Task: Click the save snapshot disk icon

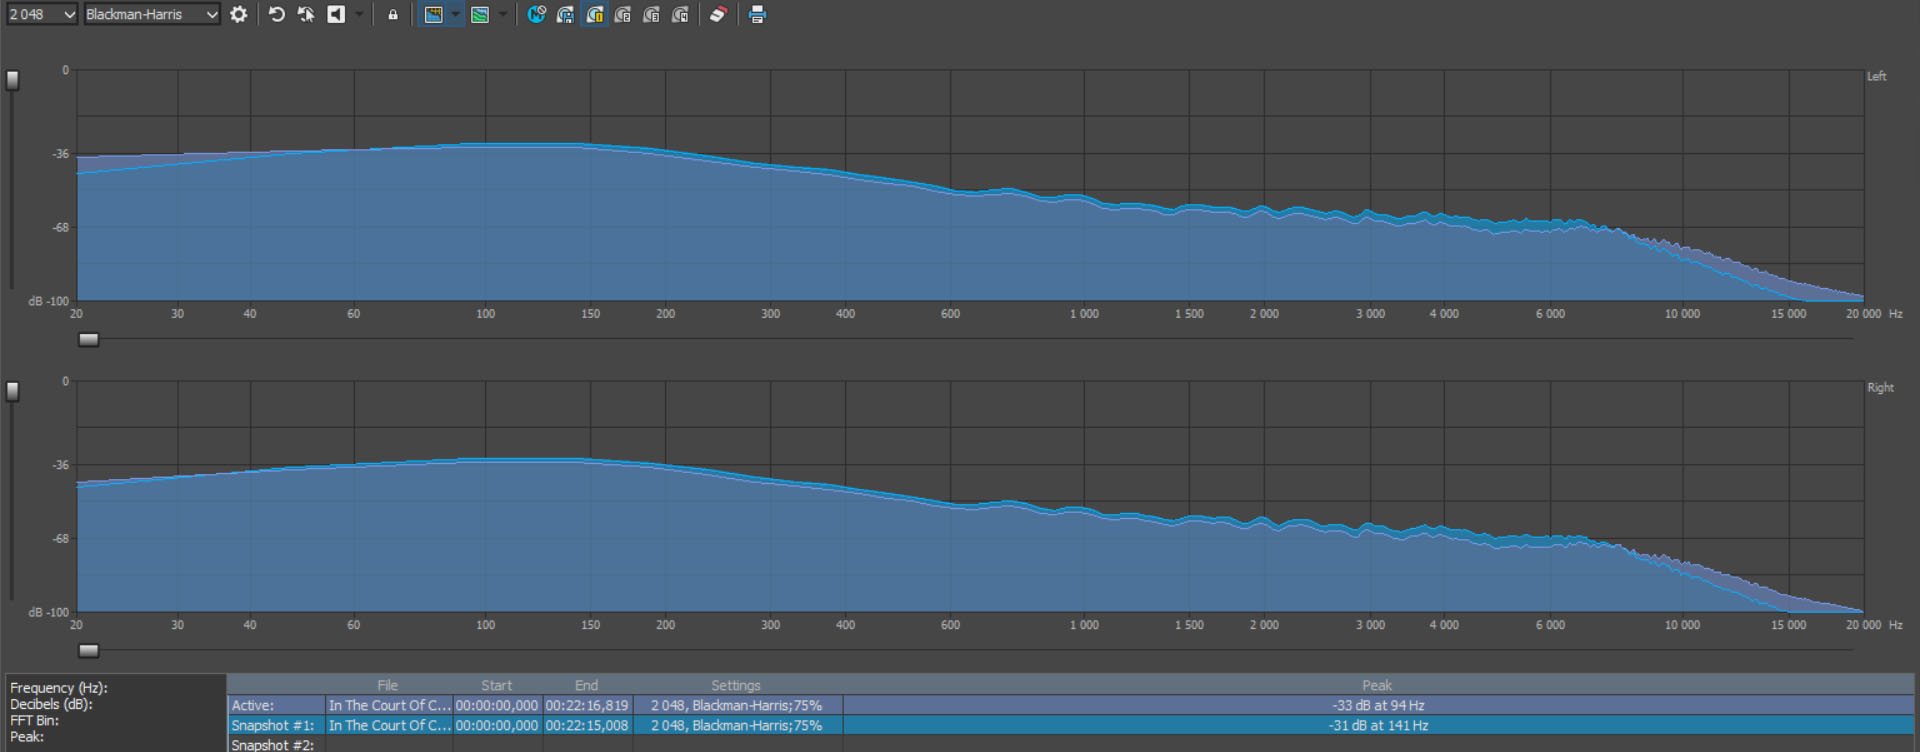Action: click(x=565, y=14)
